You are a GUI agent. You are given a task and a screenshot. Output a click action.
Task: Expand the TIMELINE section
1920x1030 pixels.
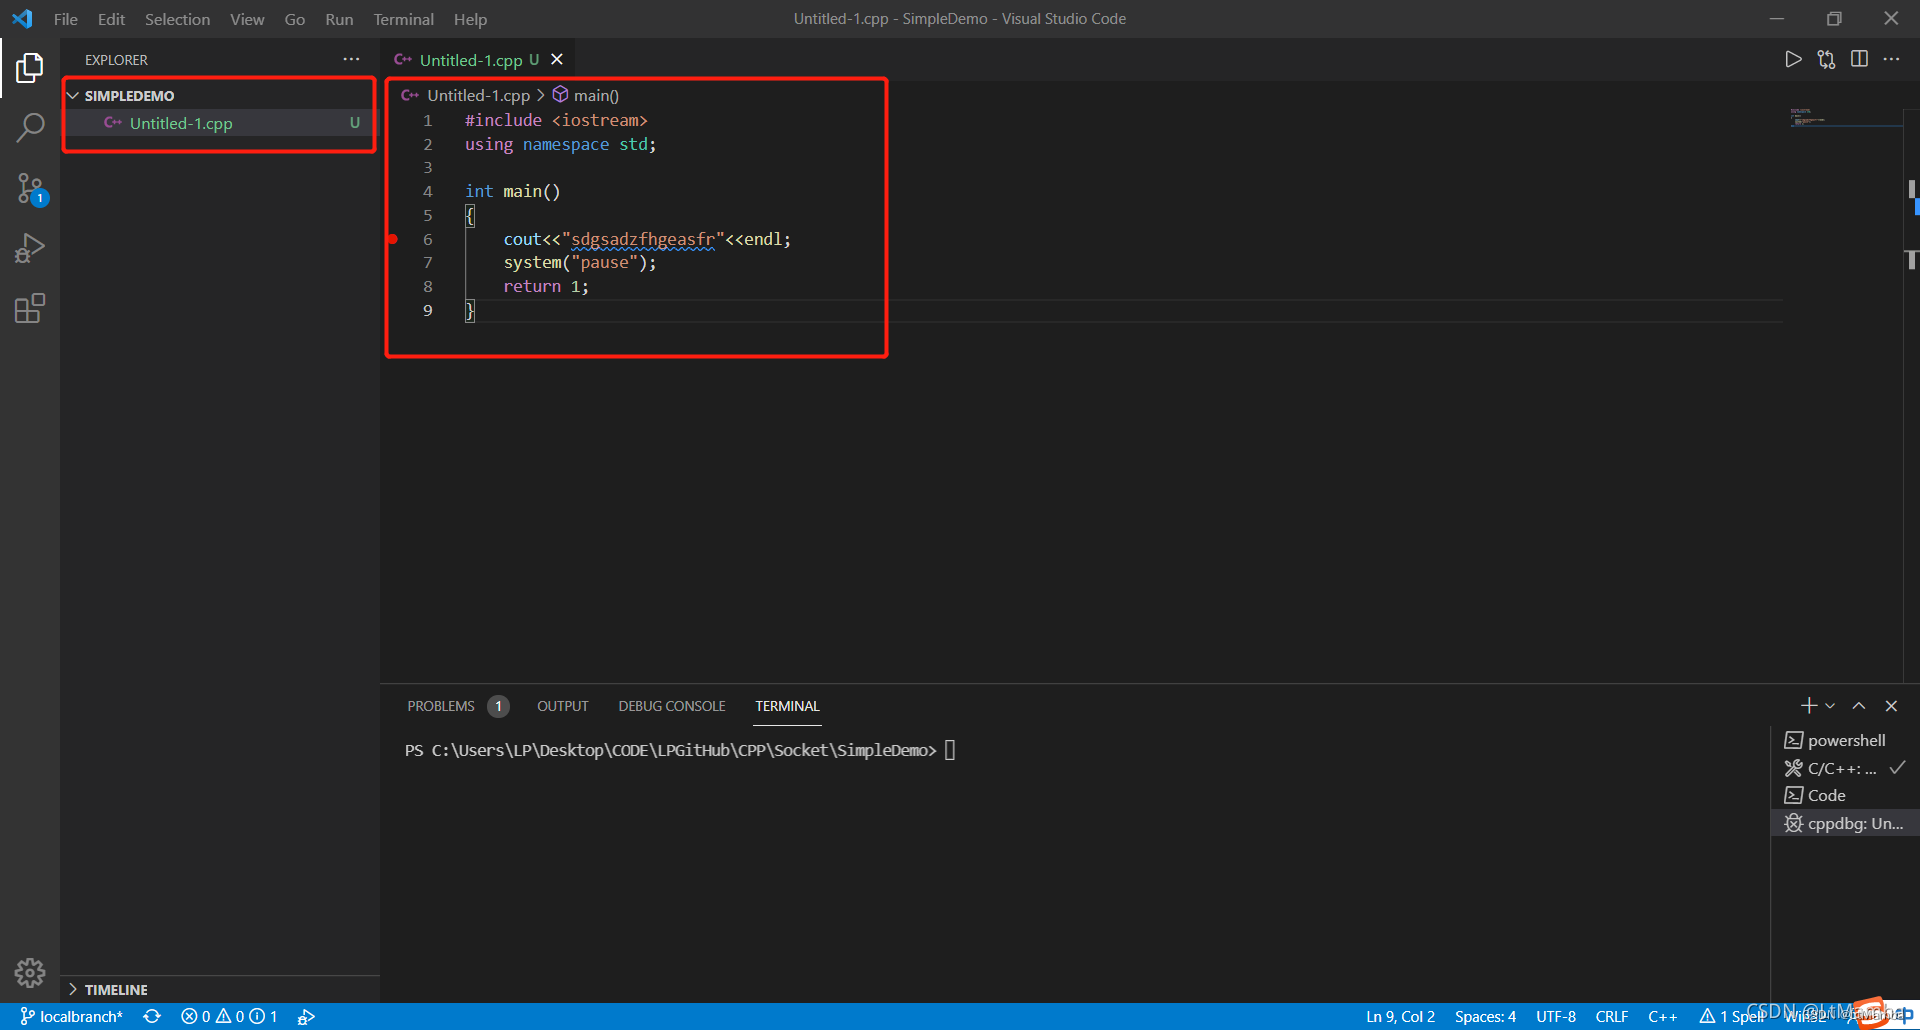pos(220,989)
